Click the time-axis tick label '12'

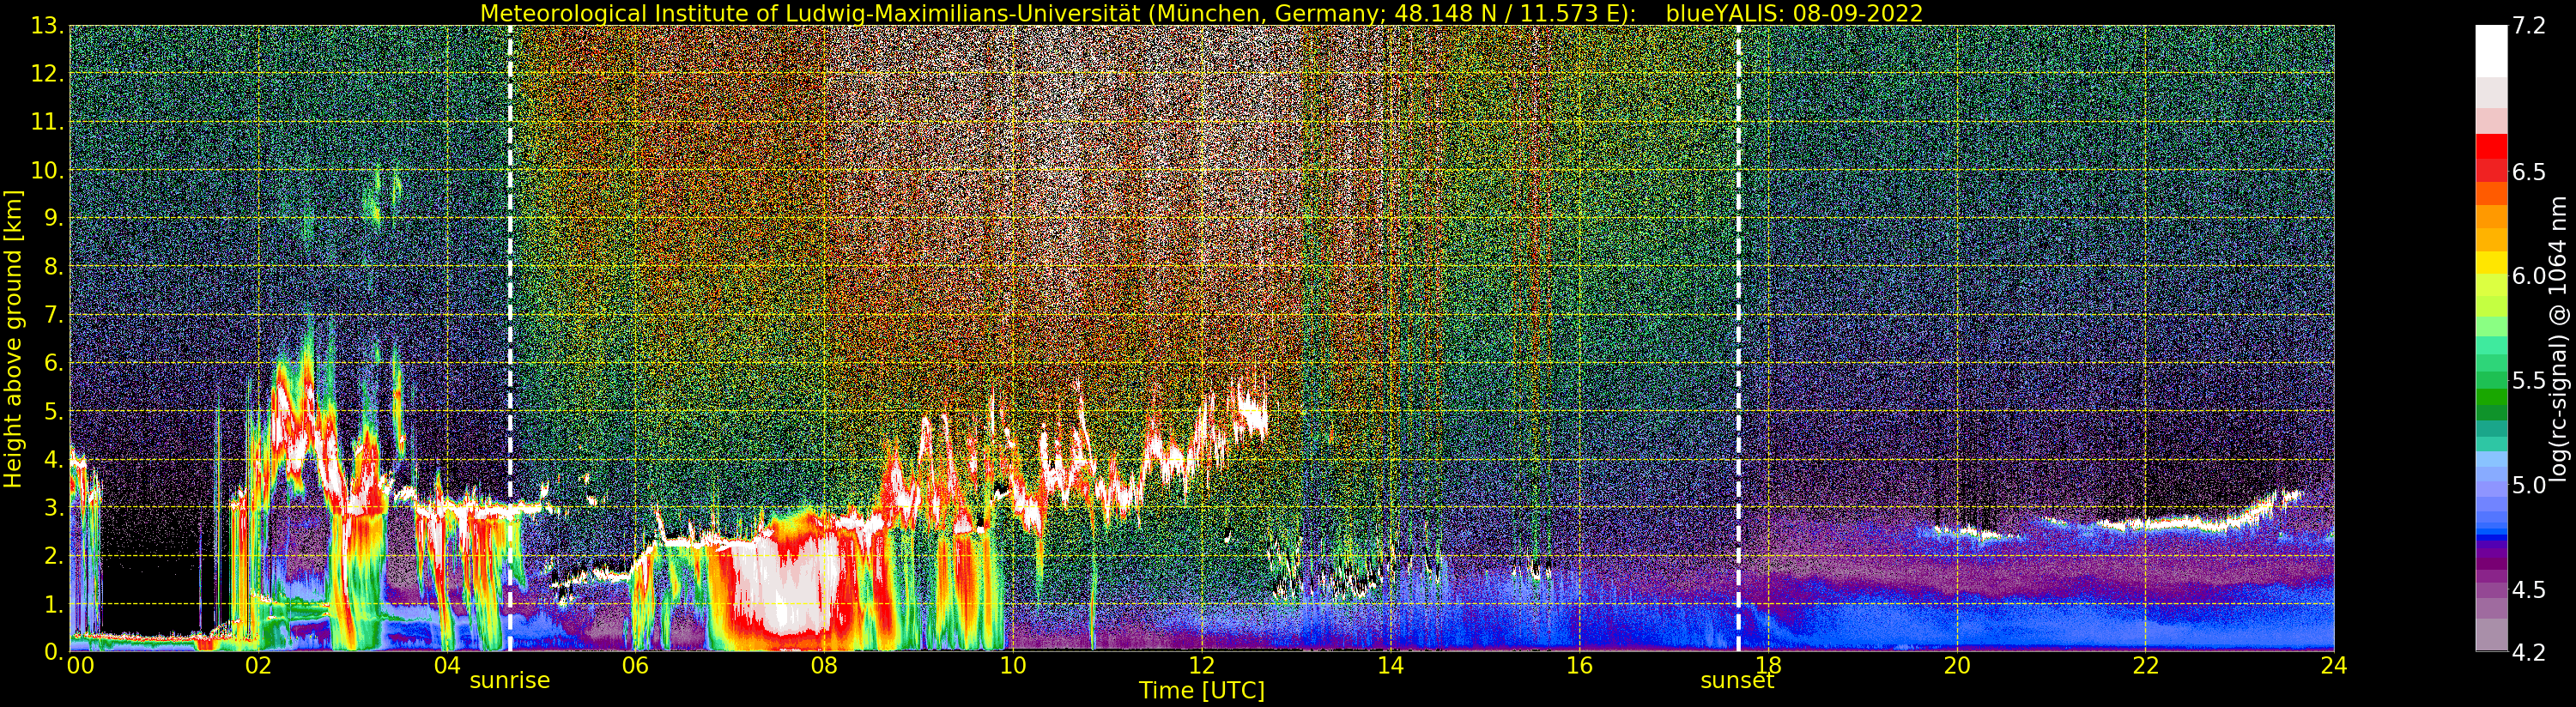[x=1202, y=666]
